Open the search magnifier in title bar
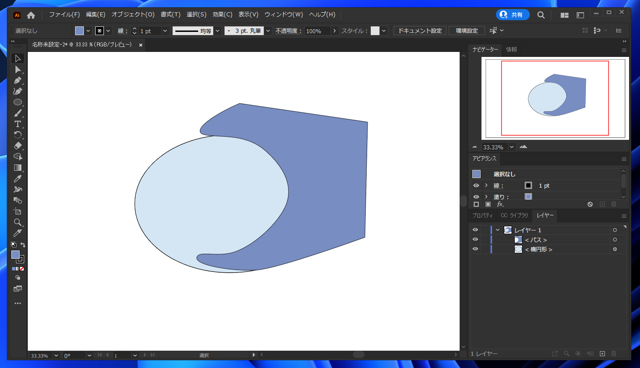 tap(541, 15)
